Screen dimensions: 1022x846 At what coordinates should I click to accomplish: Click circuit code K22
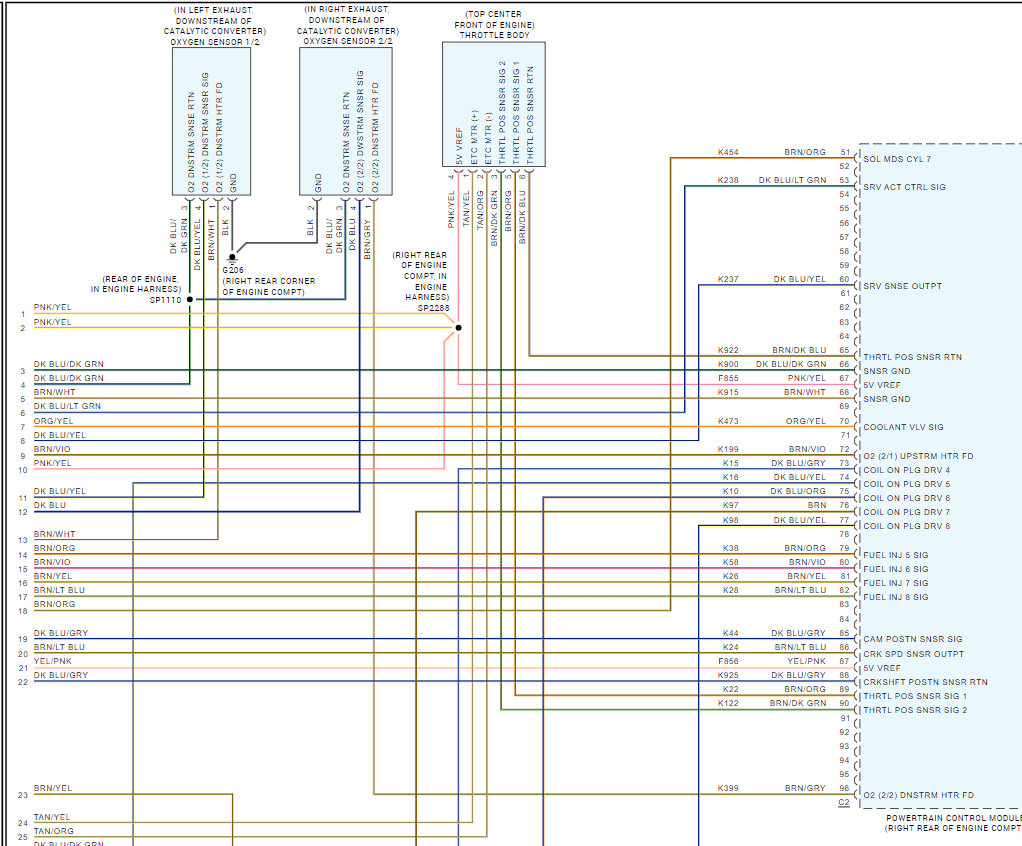click(731, 689)
